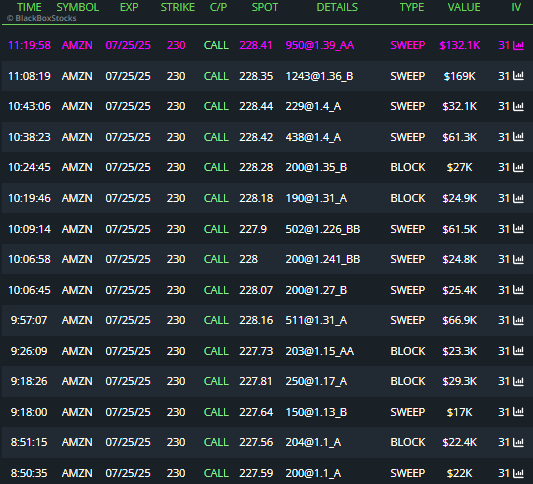Click the $25.4K value cell
The height and width of the screenshot is (484, 533).
coord(460,290)
